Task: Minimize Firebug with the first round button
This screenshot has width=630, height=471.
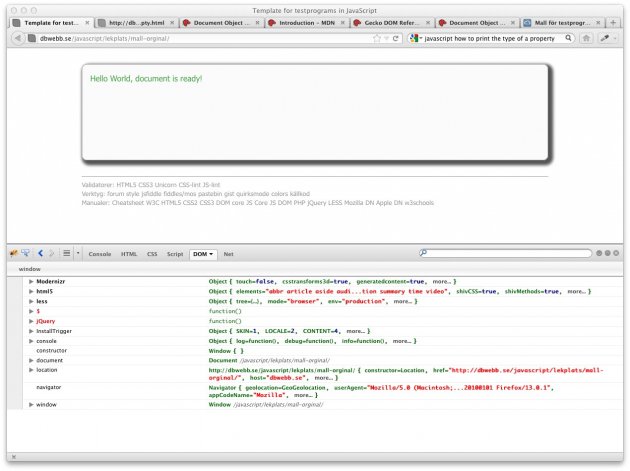Action: [x=599, y=253]
